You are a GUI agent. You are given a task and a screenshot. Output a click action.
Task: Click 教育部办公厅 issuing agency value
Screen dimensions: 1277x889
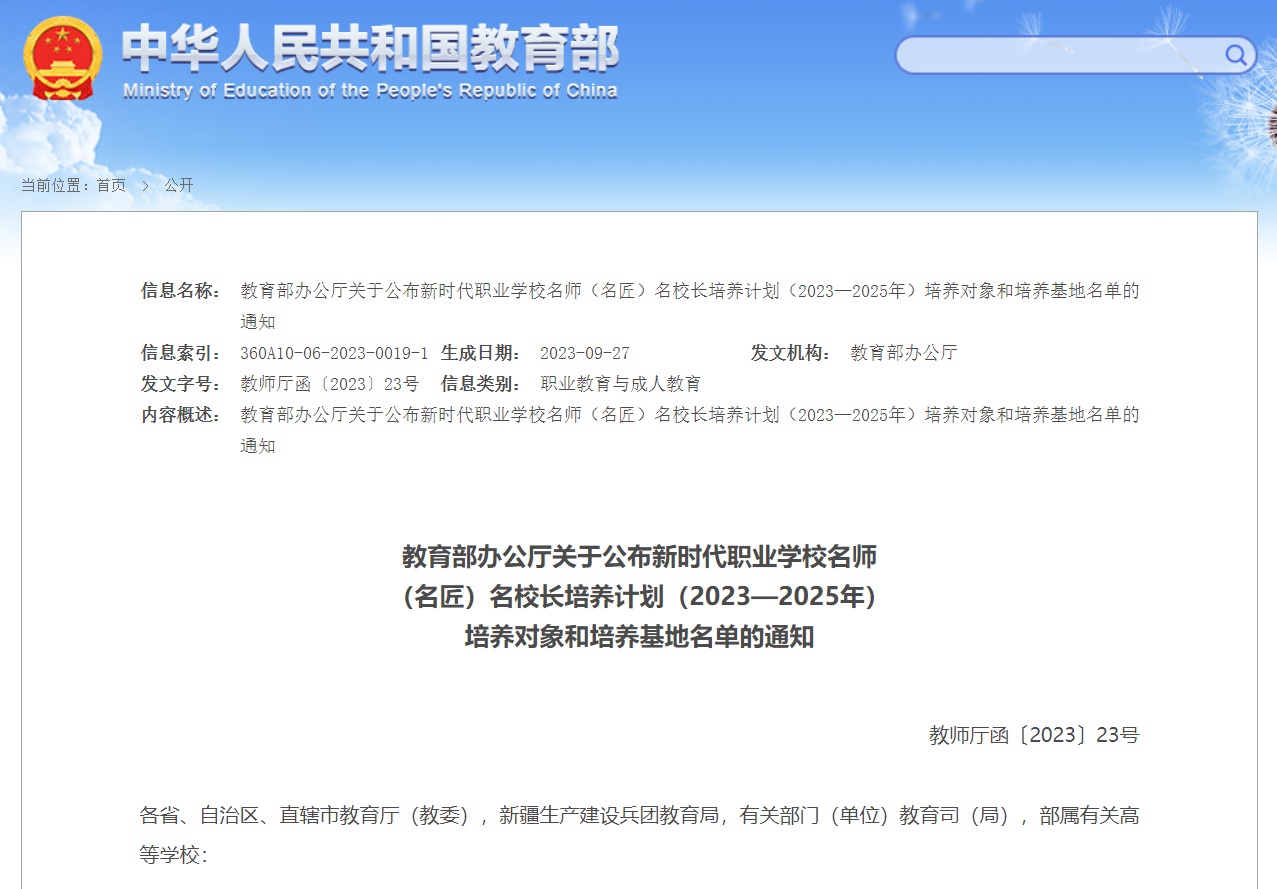(904, 352)
